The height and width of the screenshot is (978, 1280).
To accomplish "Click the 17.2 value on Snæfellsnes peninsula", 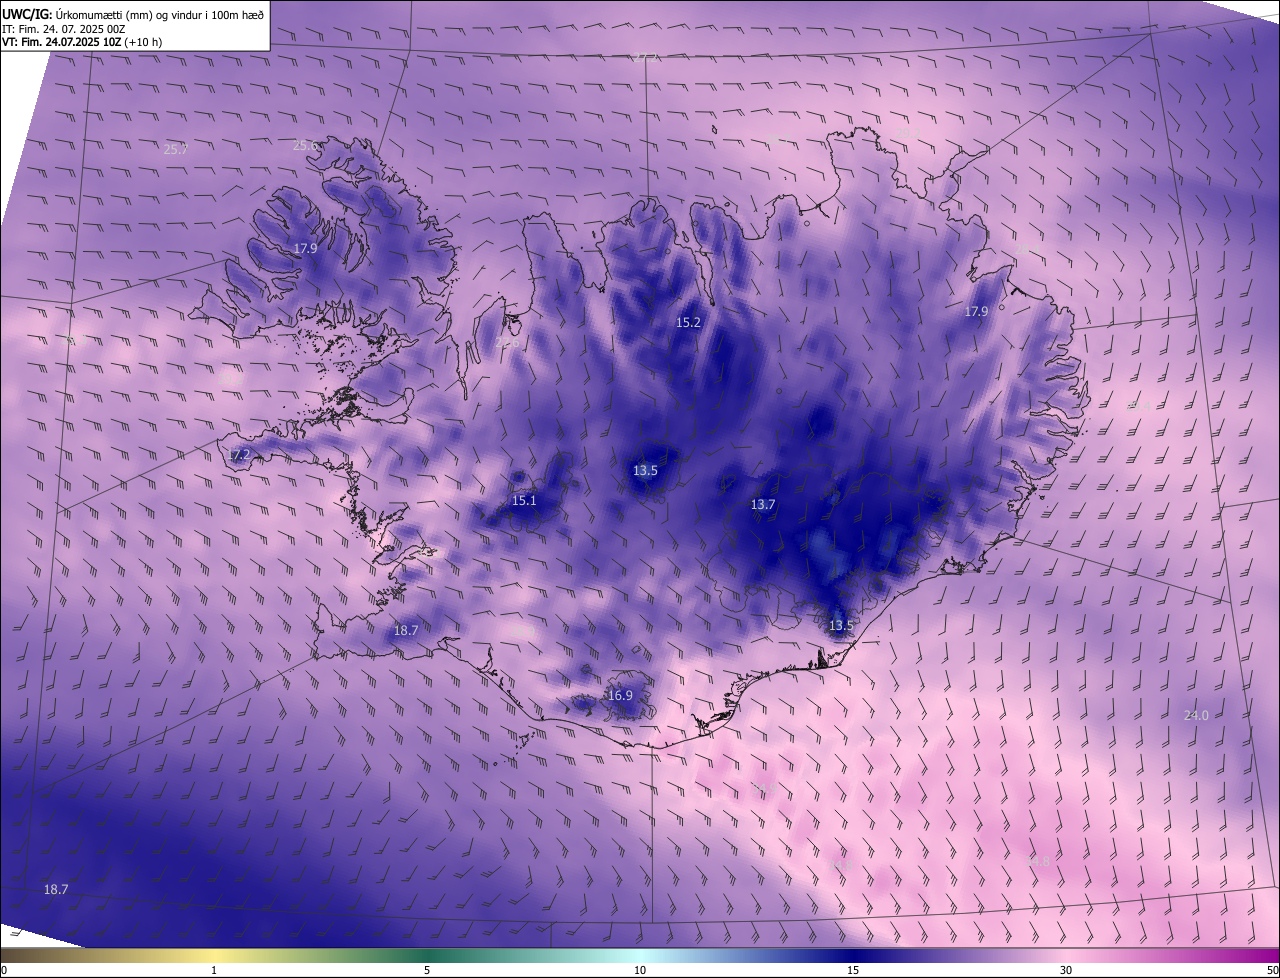I will pyautogui.click(x=239, y=454).
